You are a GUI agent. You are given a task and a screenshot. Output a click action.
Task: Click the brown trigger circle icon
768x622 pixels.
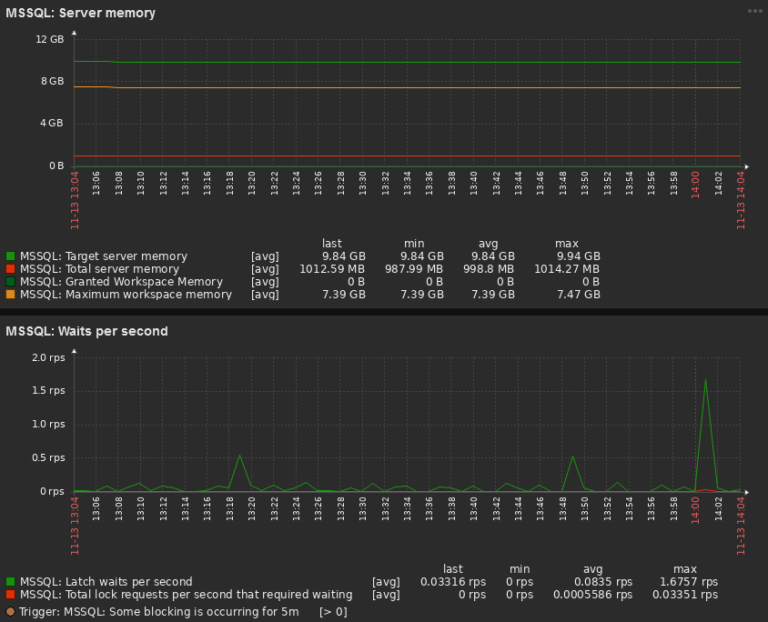point(11,610)
